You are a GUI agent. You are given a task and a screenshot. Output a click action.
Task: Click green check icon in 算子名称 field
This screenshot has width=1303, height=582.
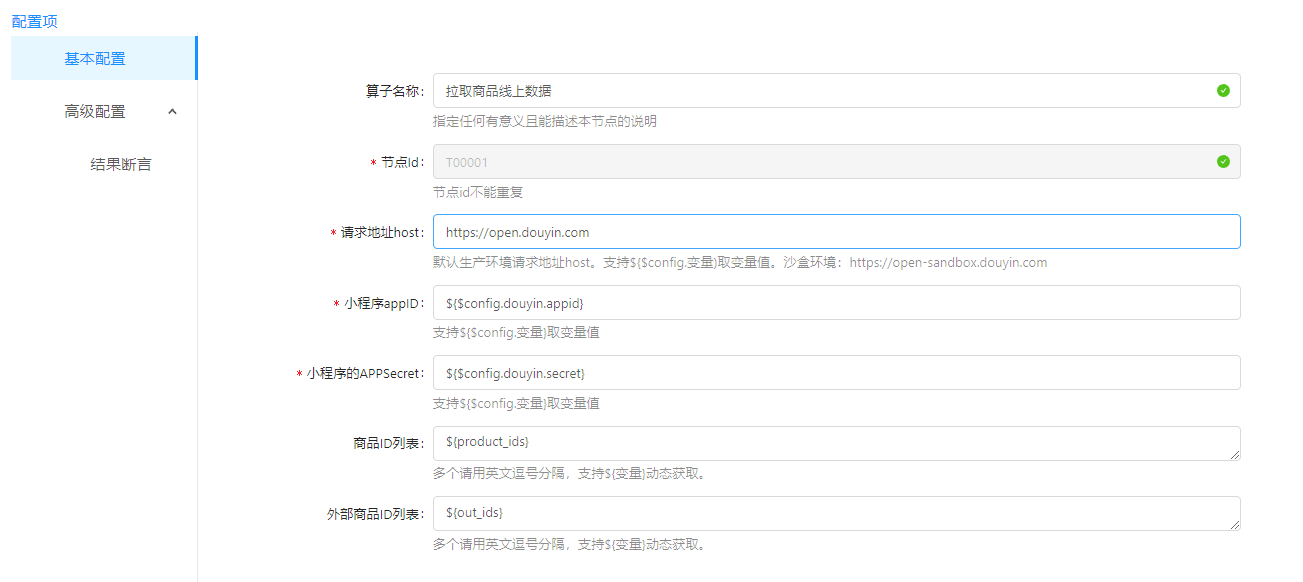pos(1223,91)
